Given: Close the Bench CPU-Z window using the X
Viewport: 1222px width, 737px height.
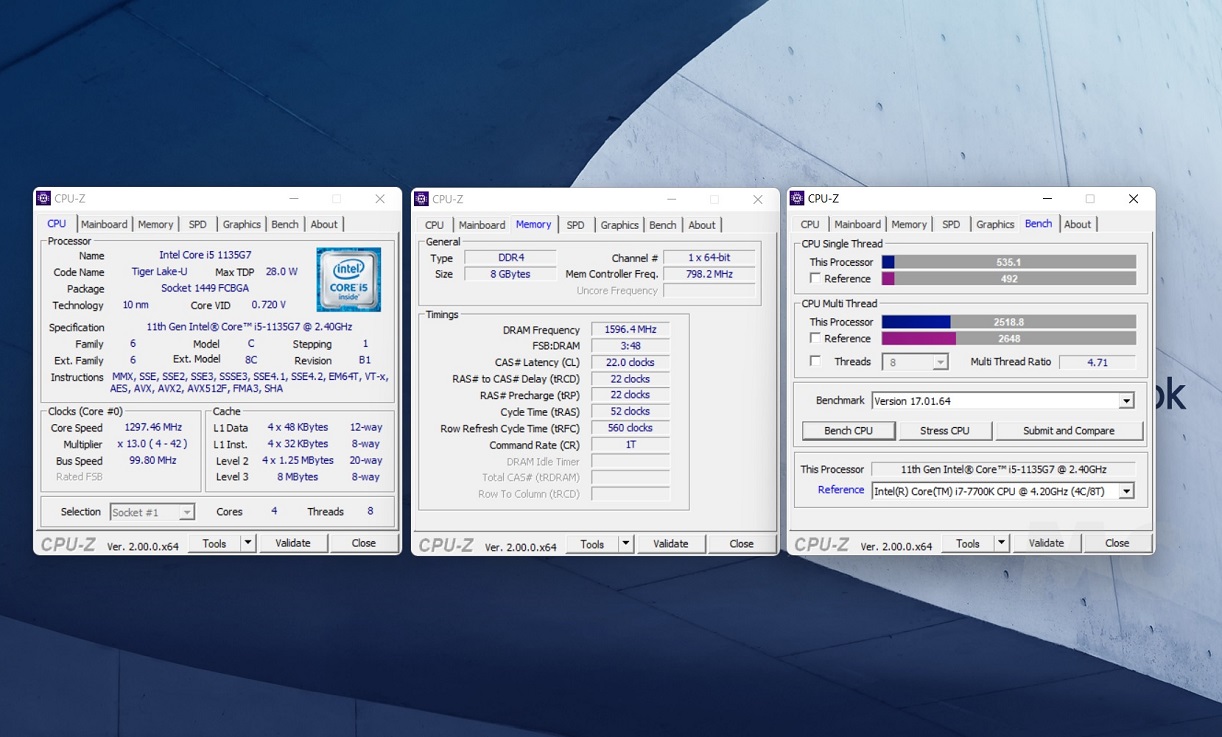Looking at the screenshot, I should [1133, 199].
